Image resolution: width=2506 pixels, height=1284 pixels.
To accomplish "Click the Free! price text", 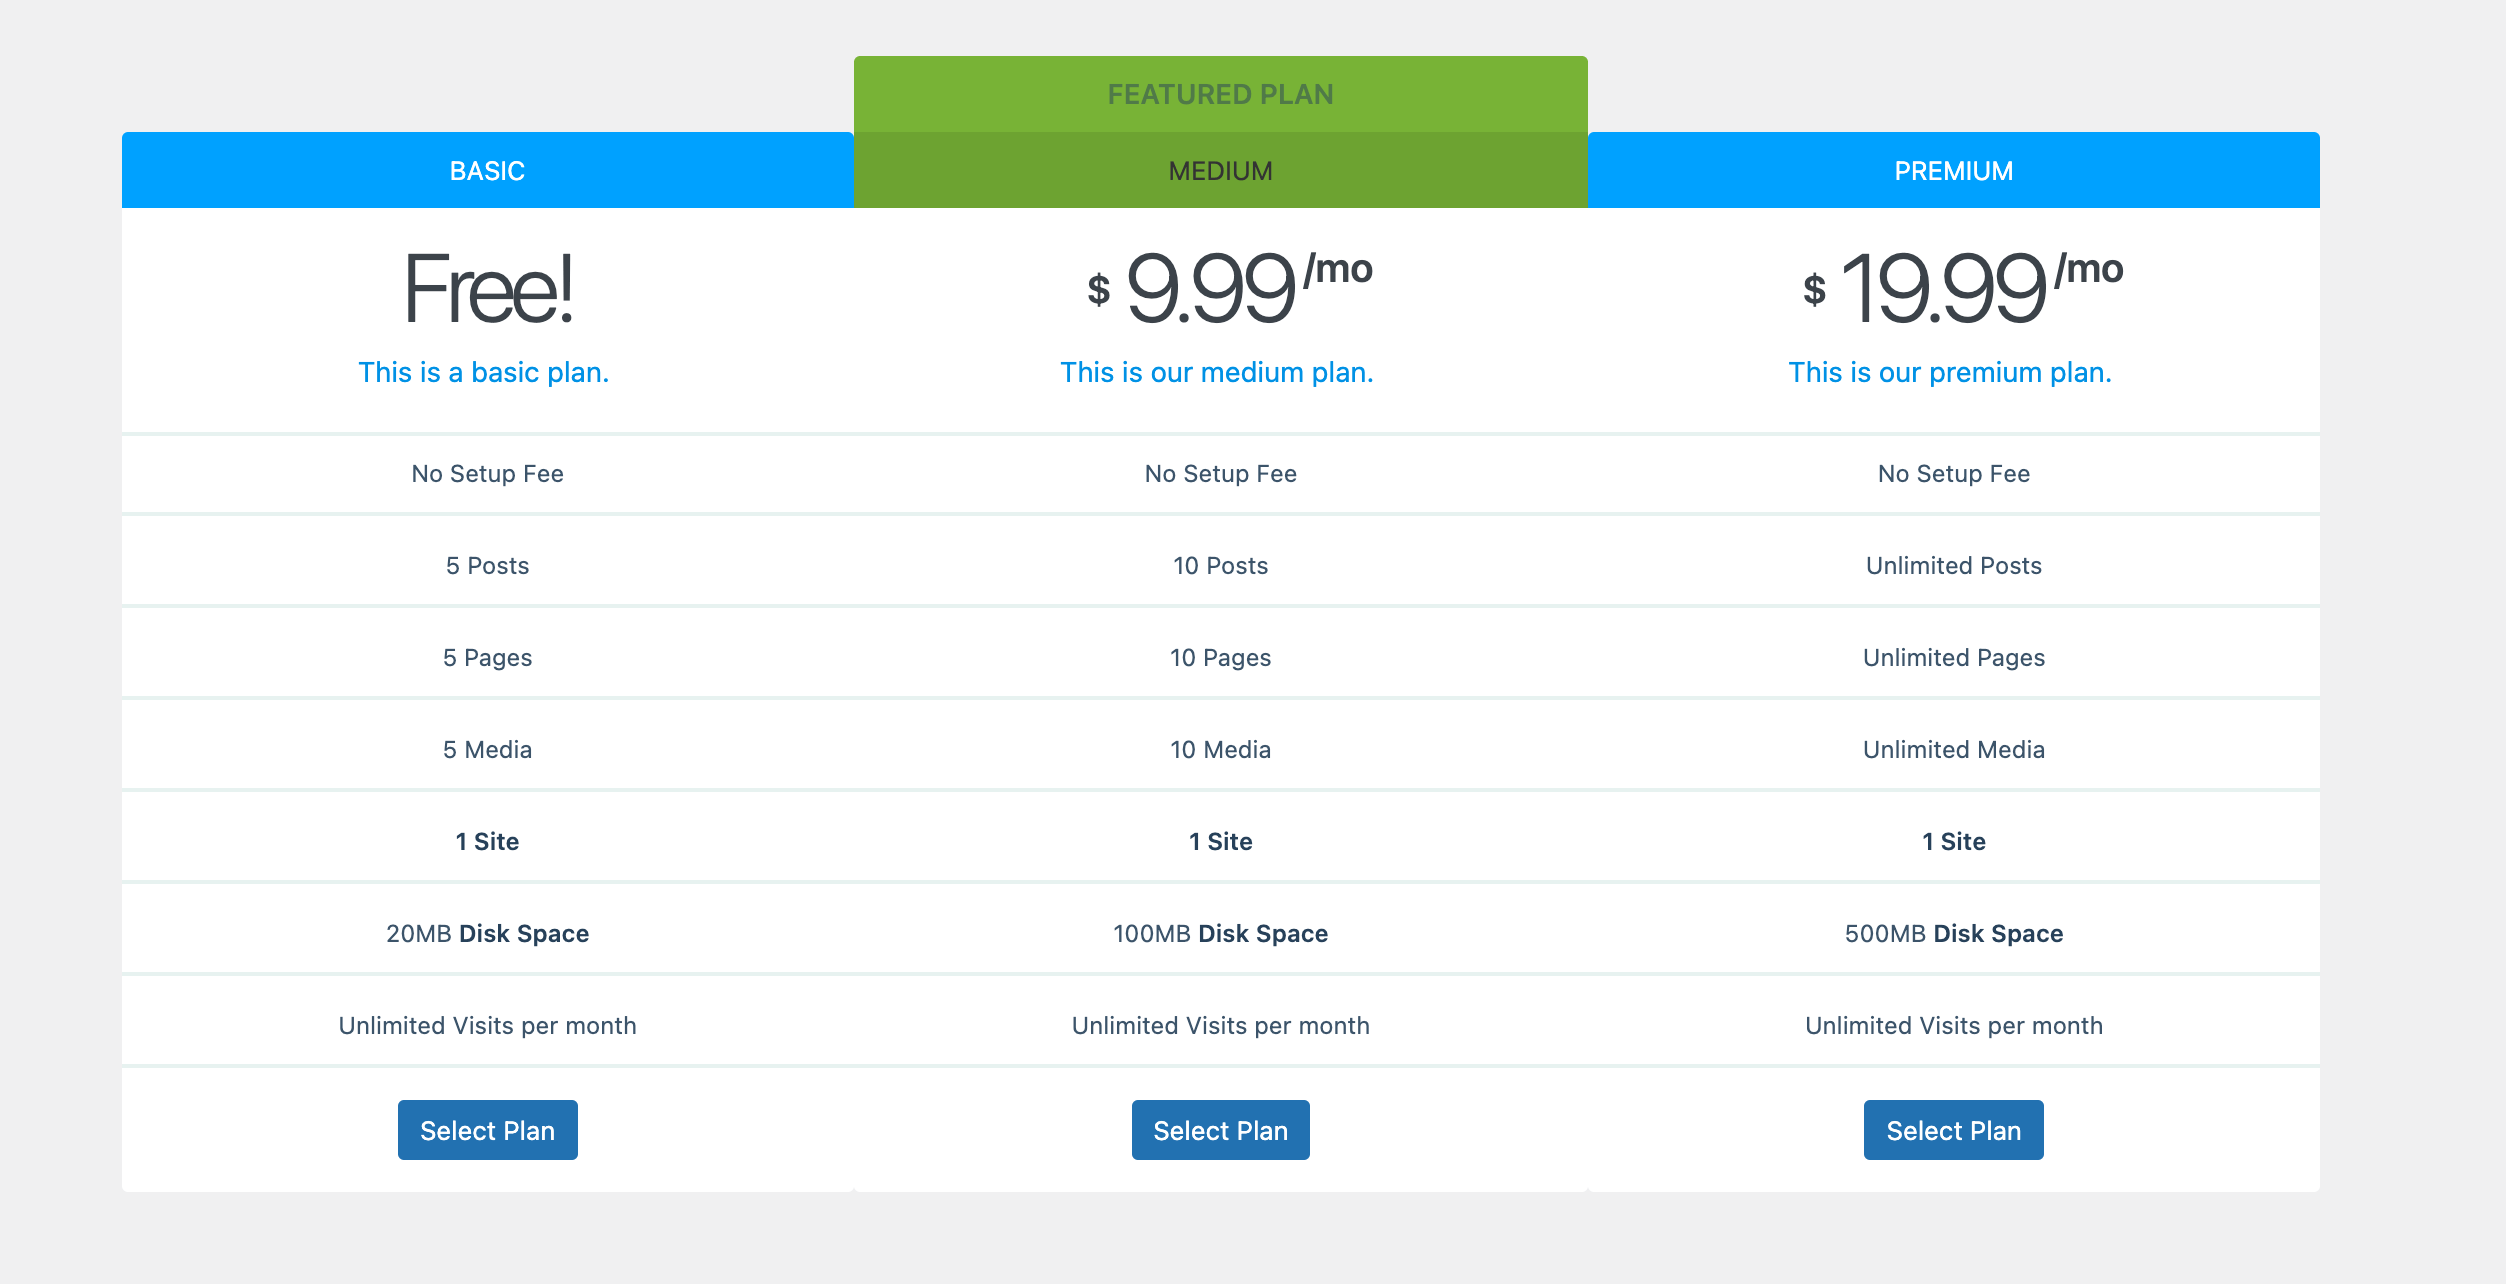I will [488, 288].
